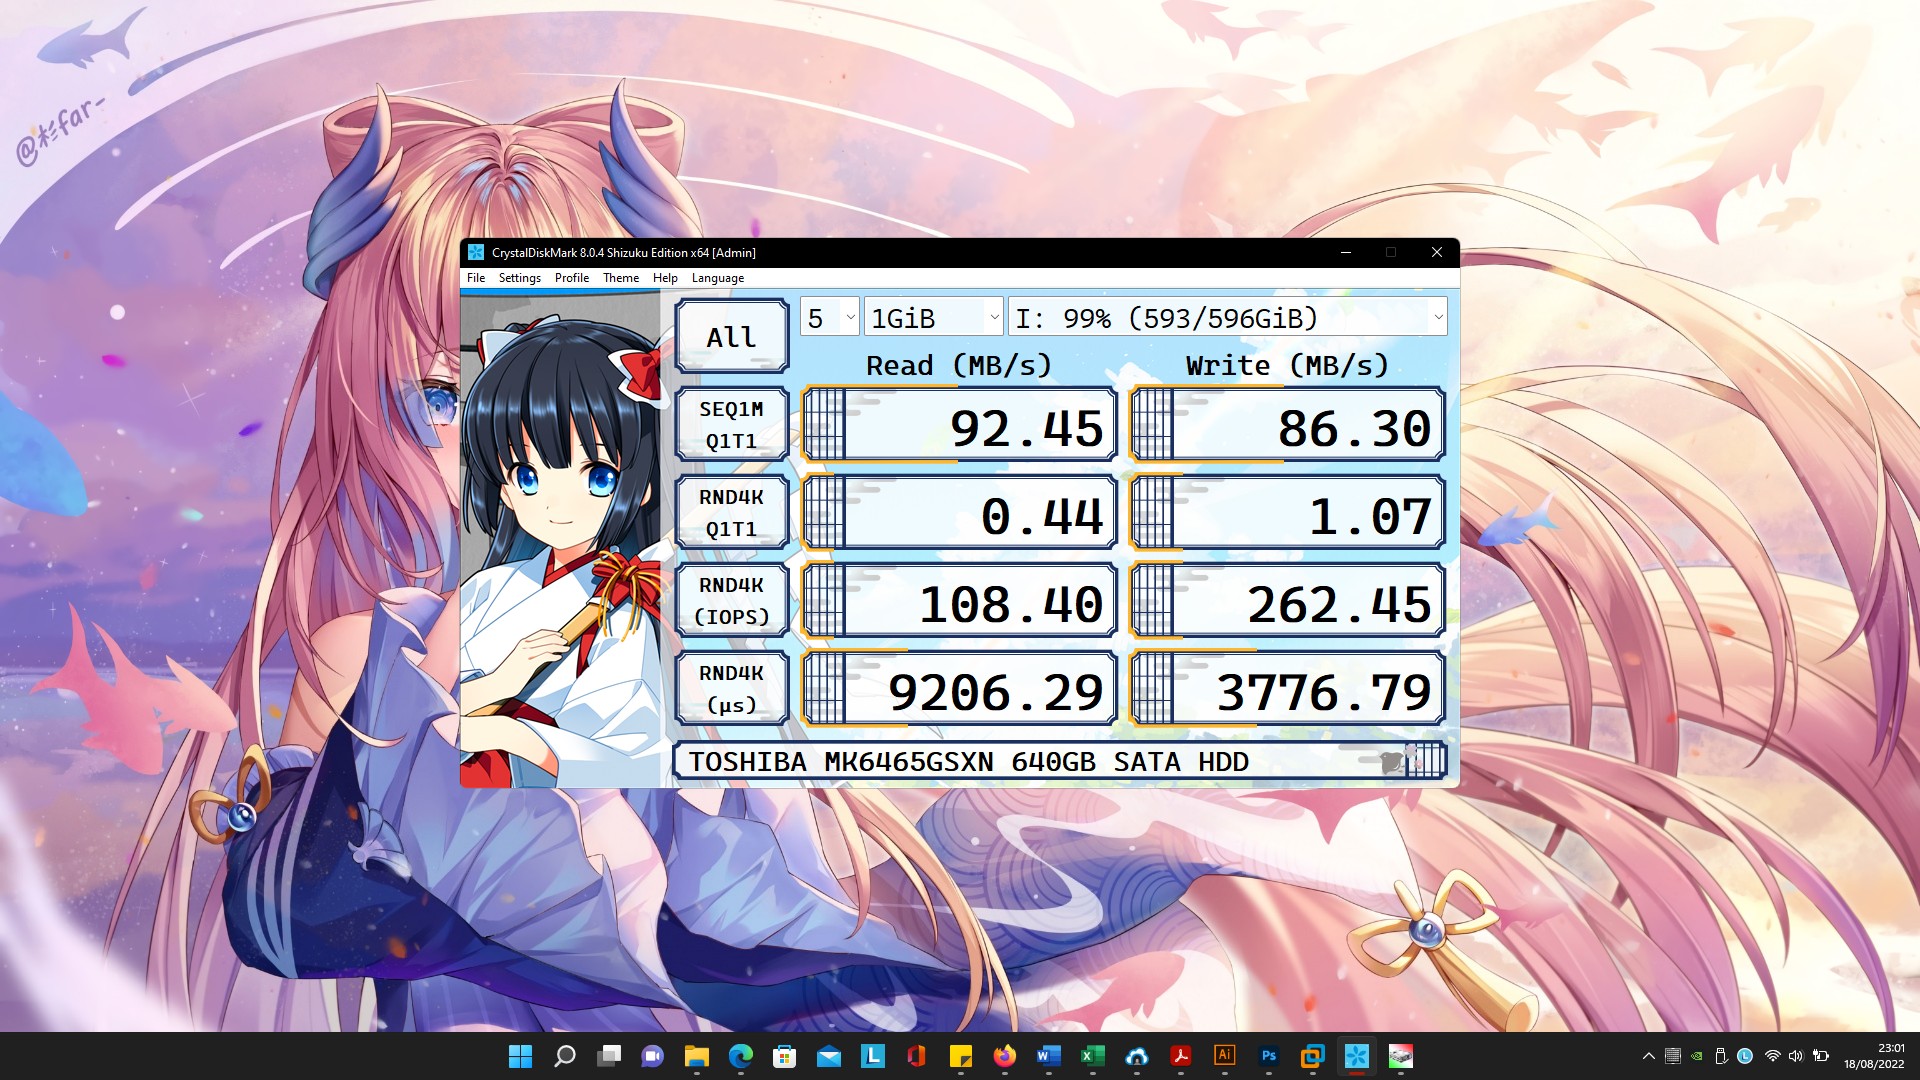Click the TOSHIBA MK6465GSXN comment field
This screenshot has height=1080, width=1920.
coord(1059,762)
